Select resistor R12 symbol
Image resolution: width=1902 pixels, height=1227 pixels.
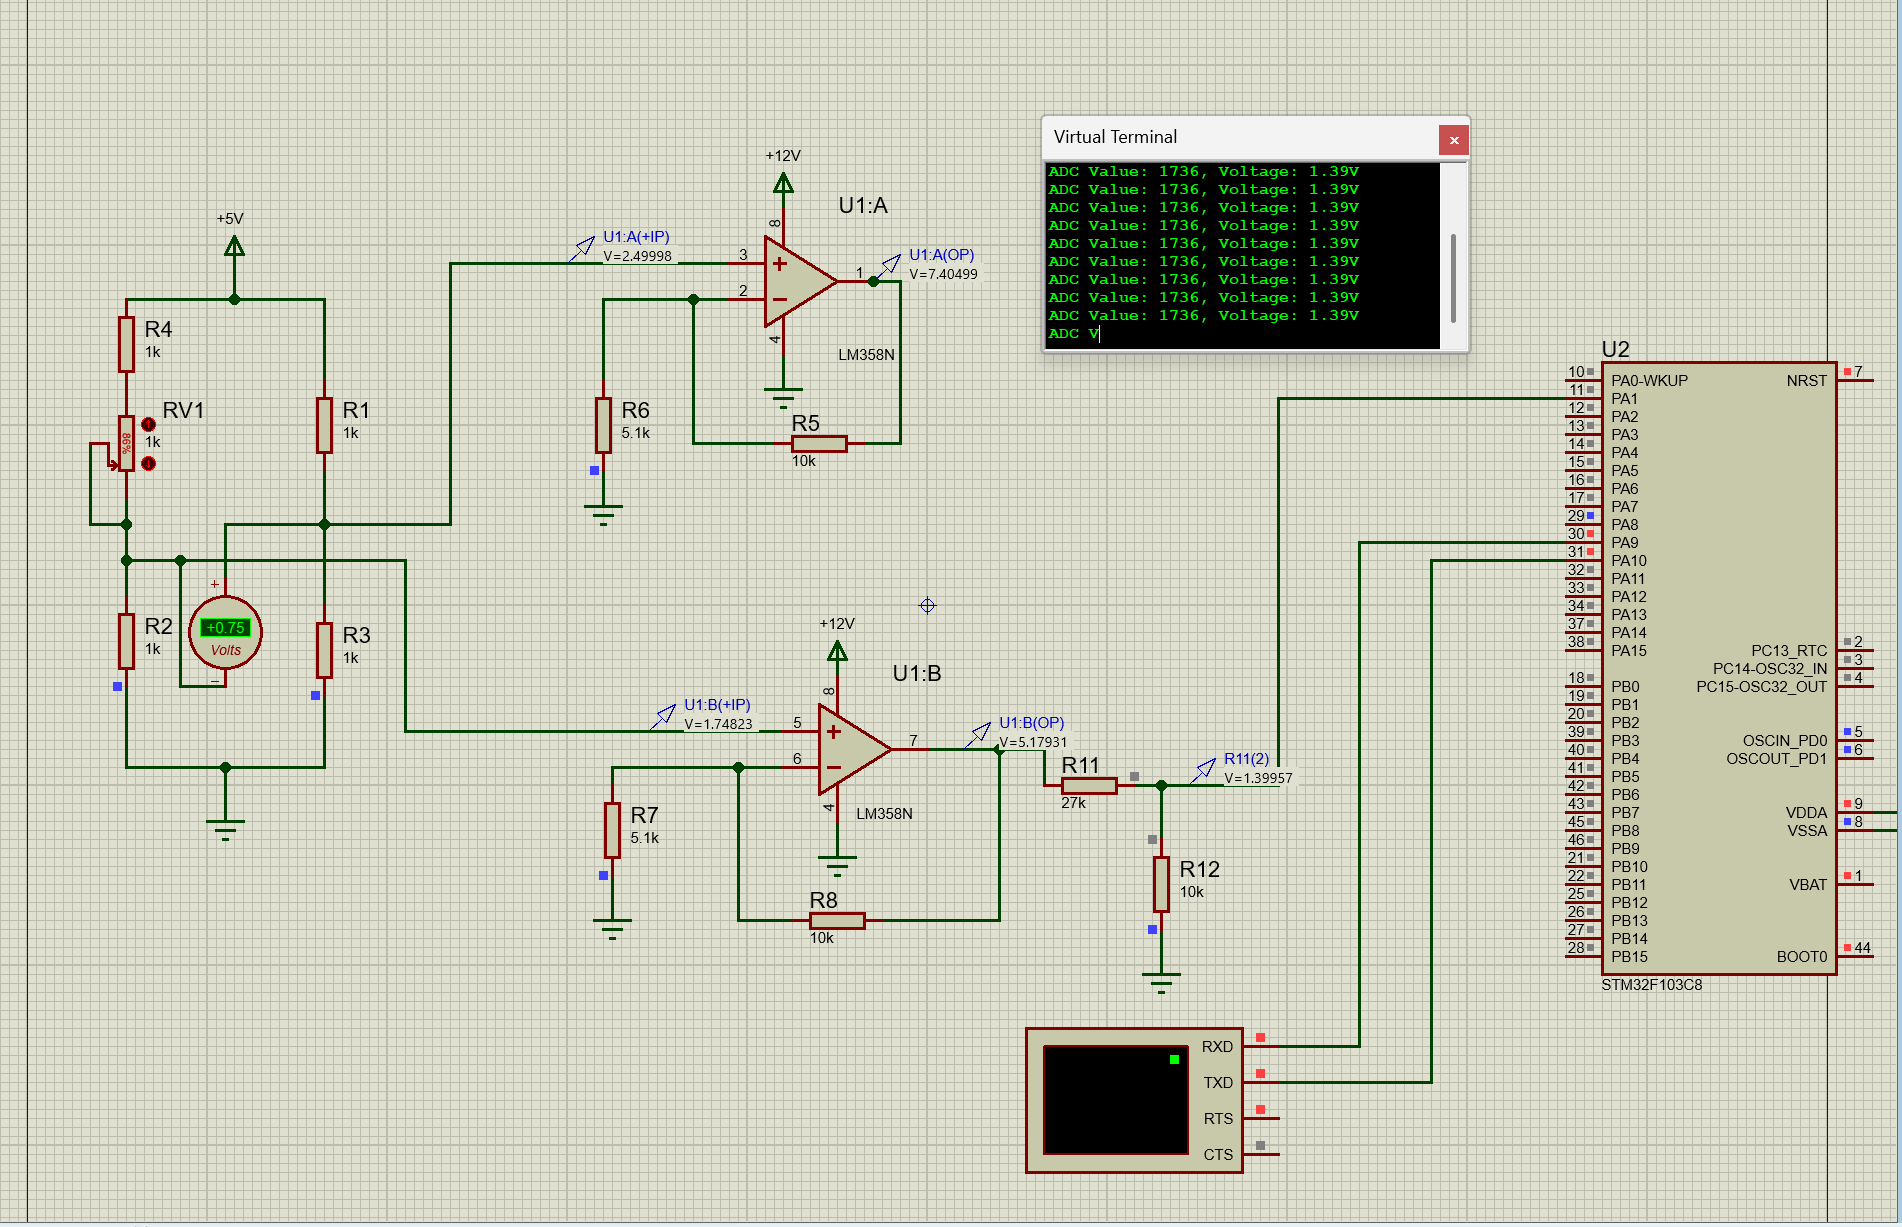click(1161, 884)
